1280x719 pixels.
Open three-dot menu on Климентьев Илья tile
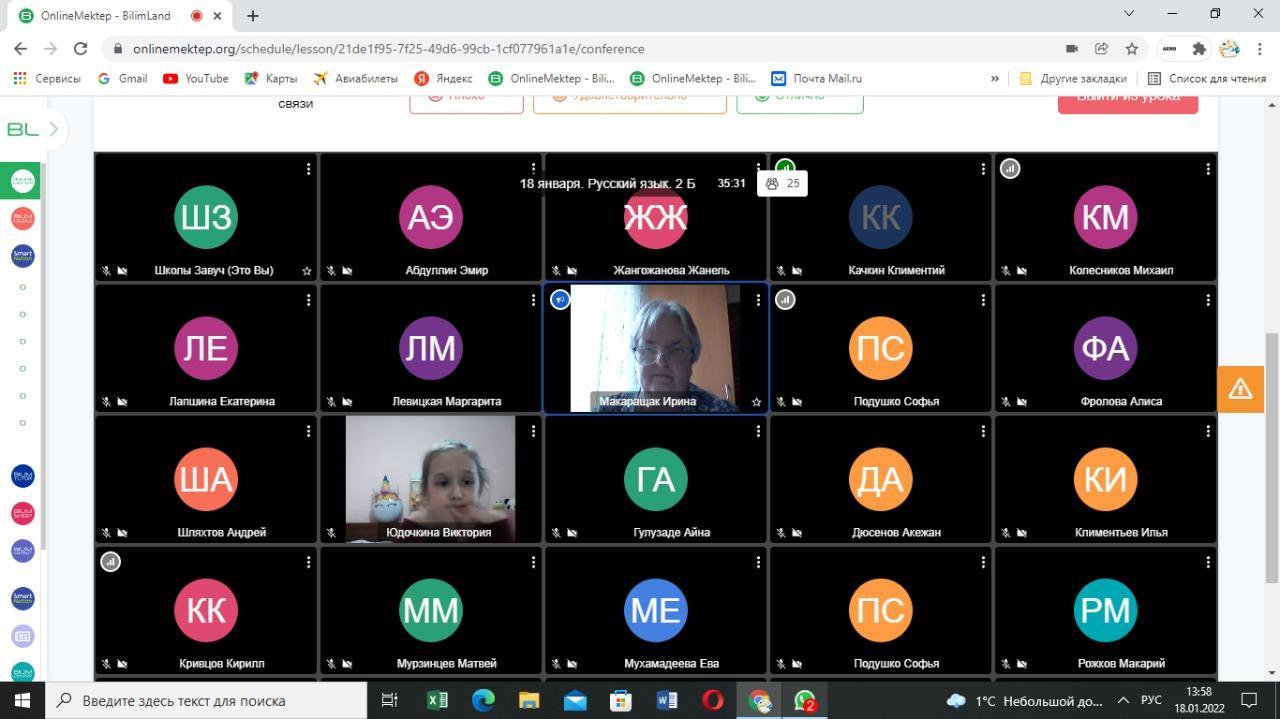[x=1208, y=431]
